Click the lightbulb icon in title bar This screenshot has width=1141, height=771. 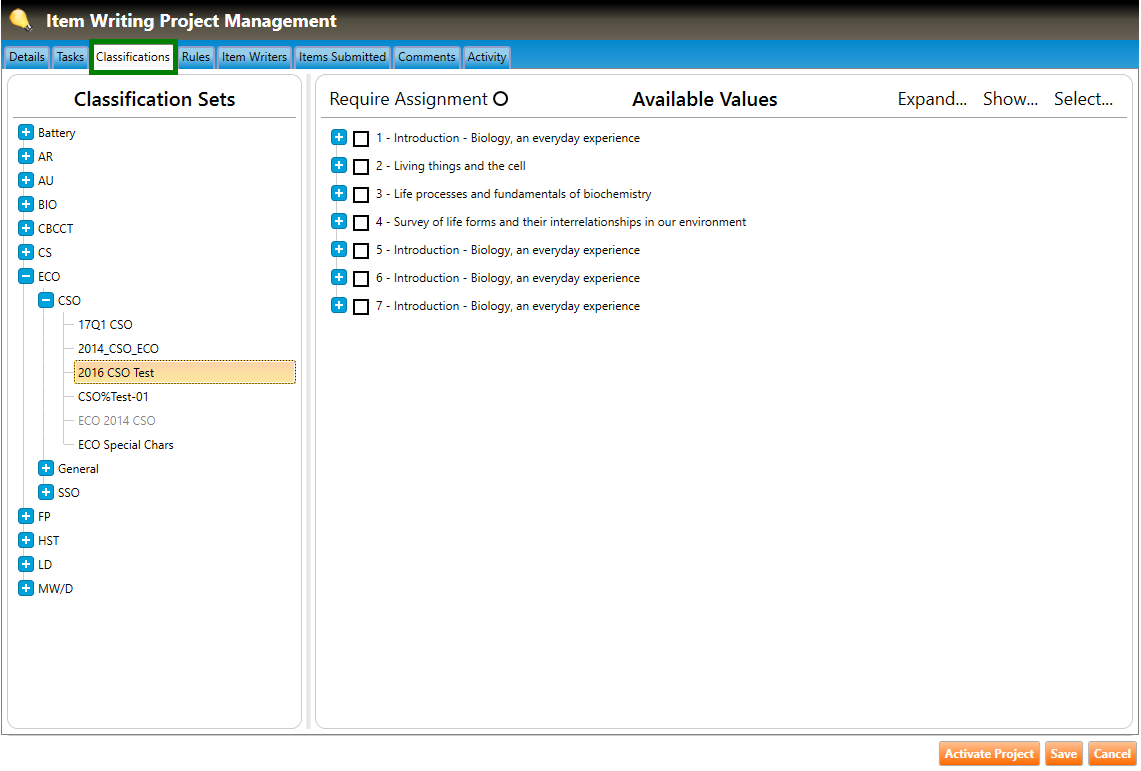click(x=21, y=20)
